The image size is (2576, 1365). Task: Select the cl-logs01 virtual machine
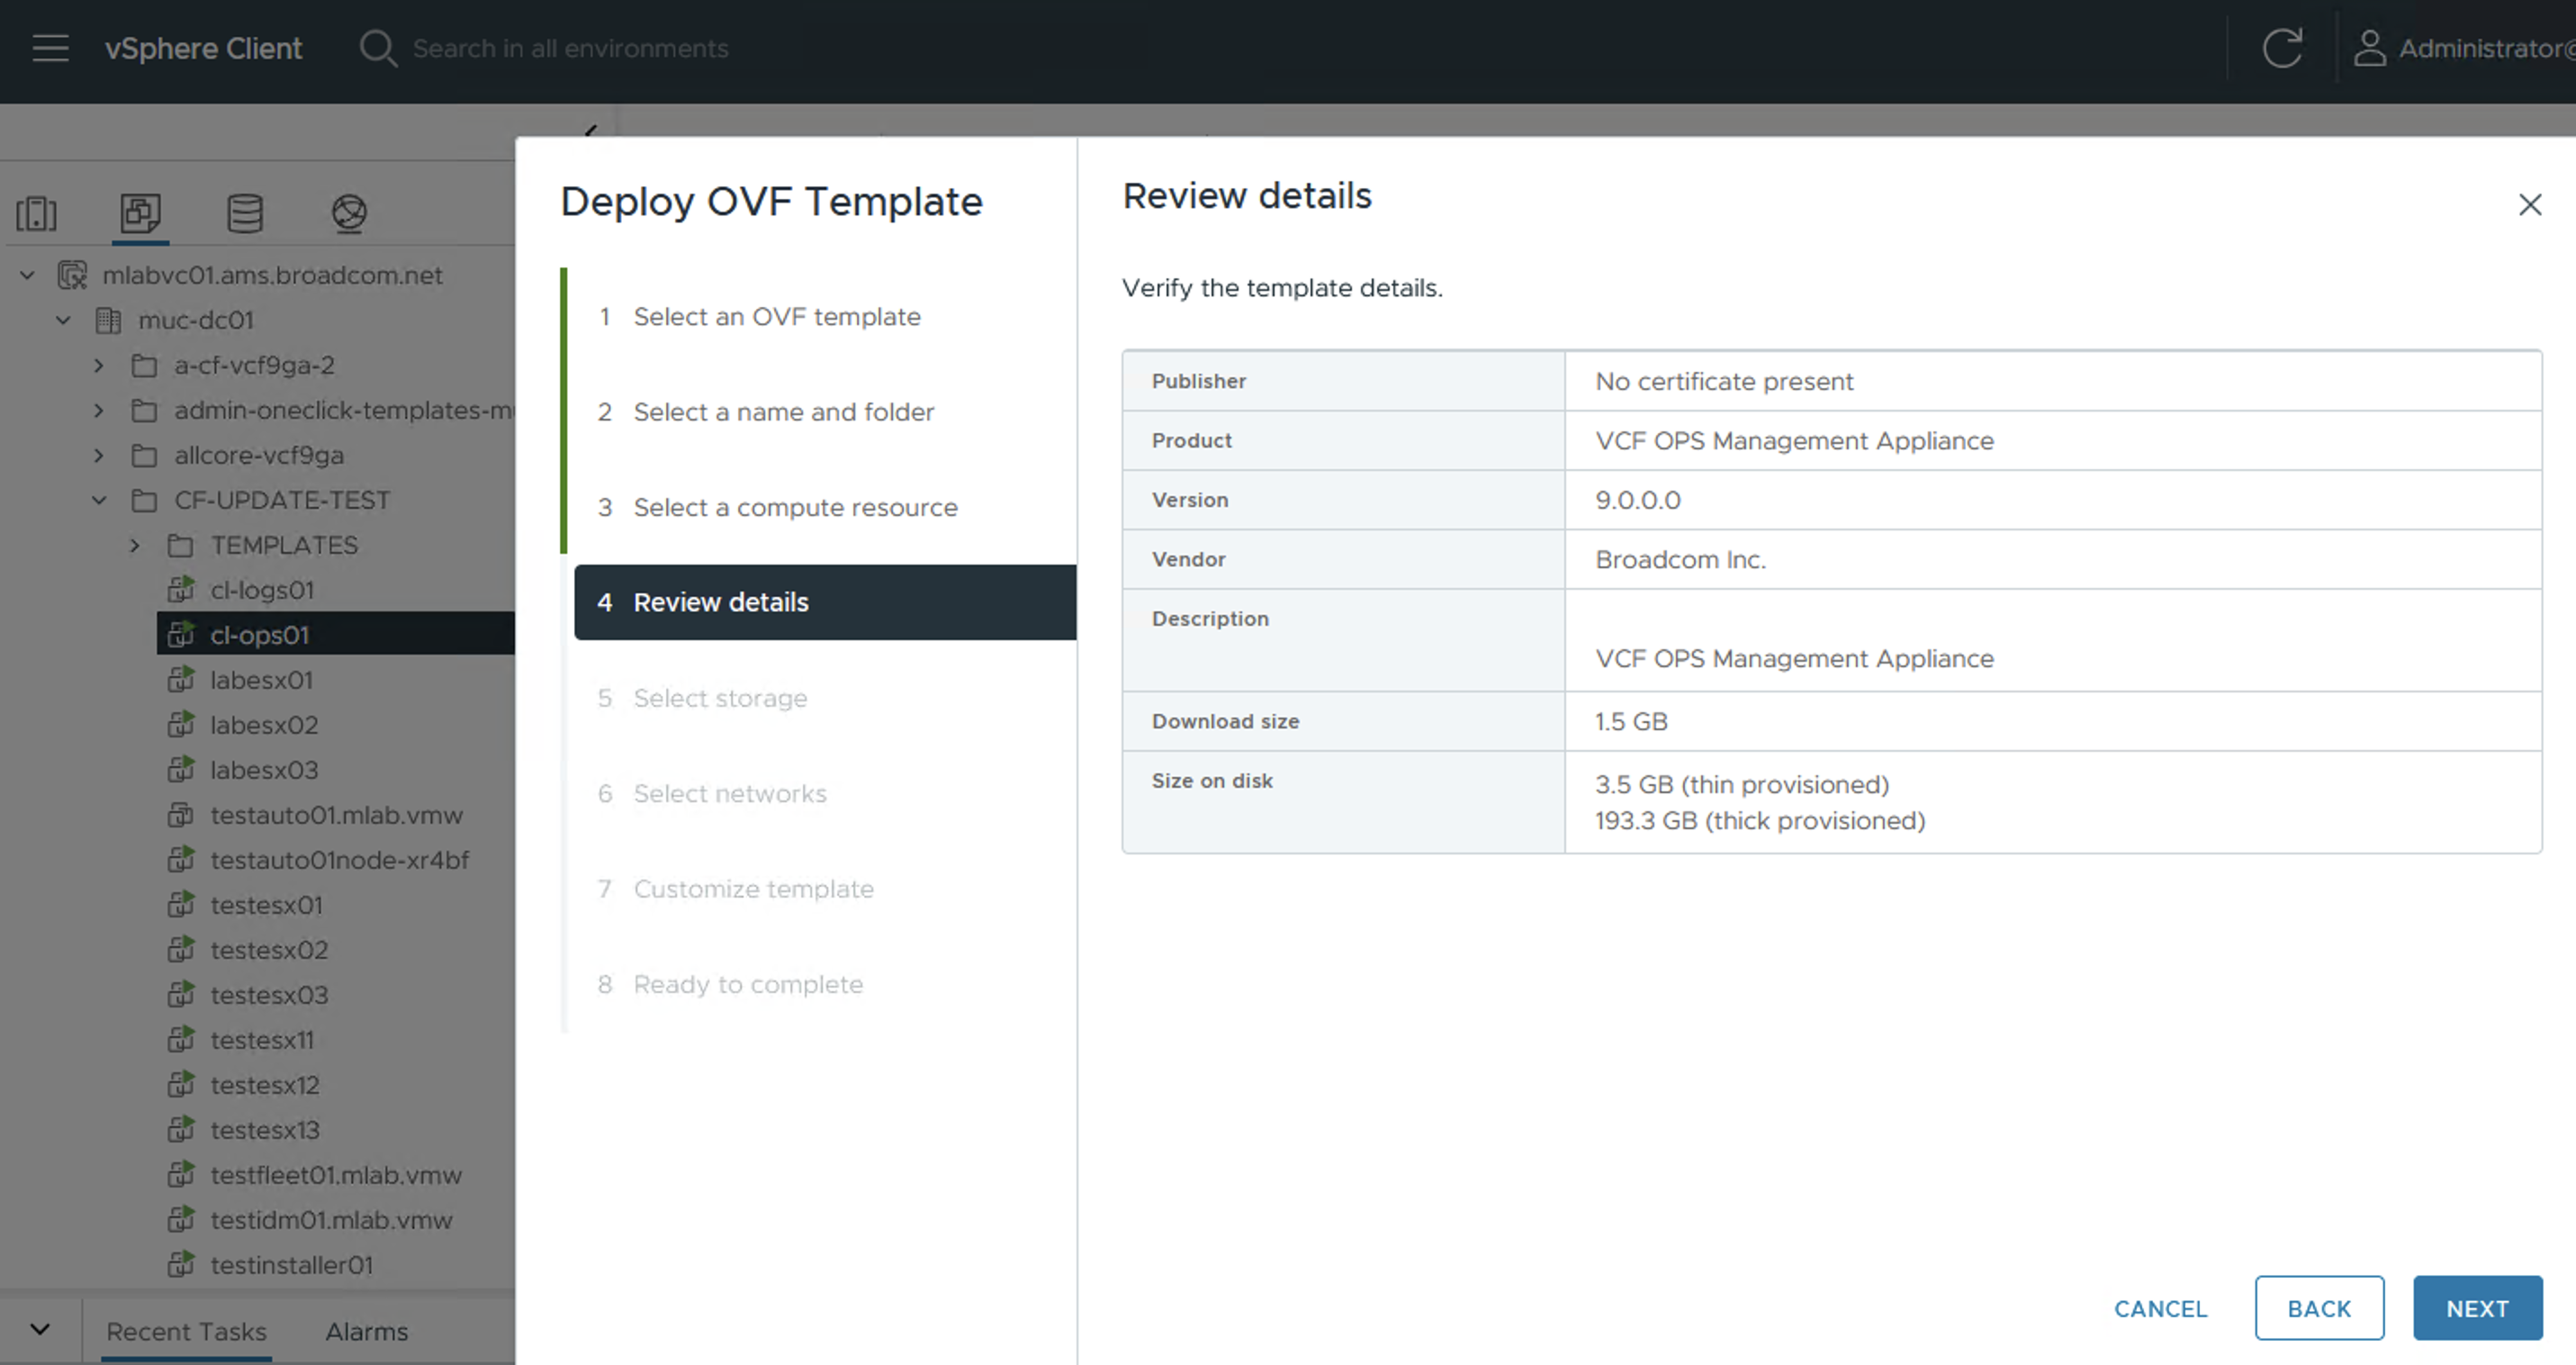262,590
